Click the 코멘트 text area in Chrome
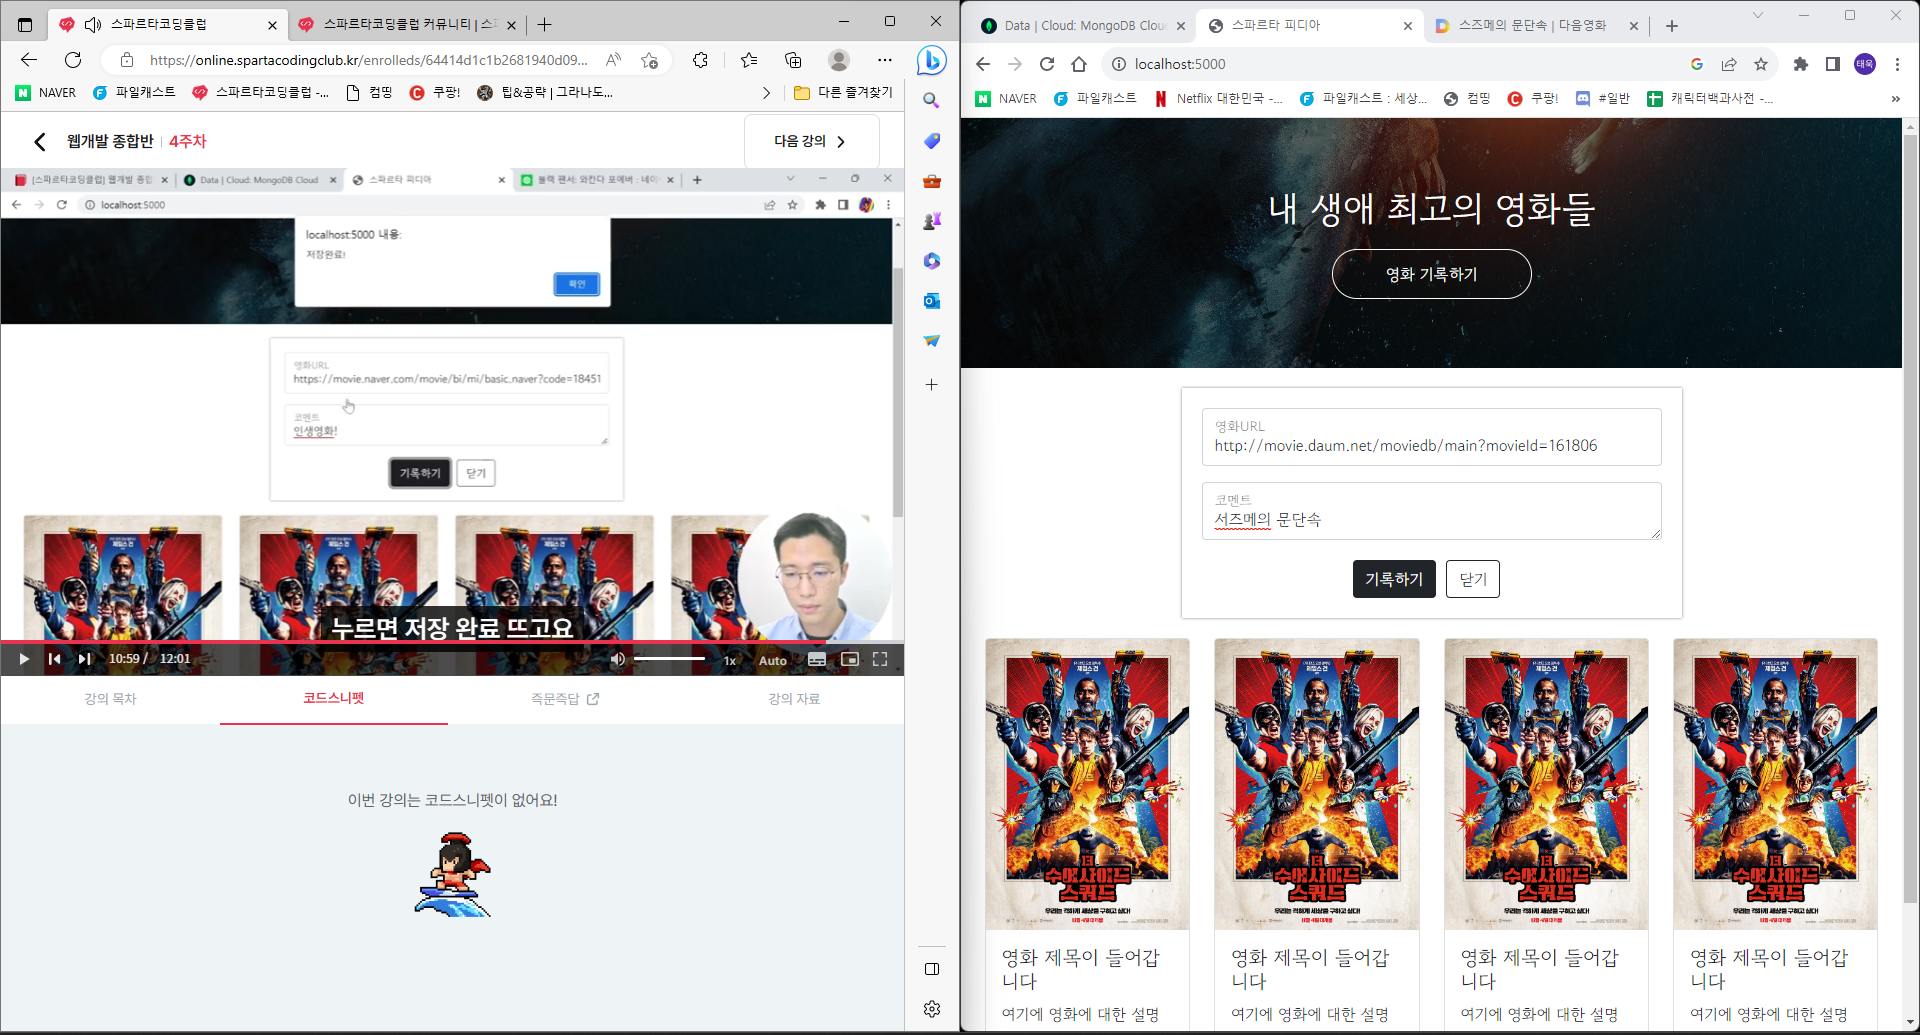 click(x=1431, y=511)
